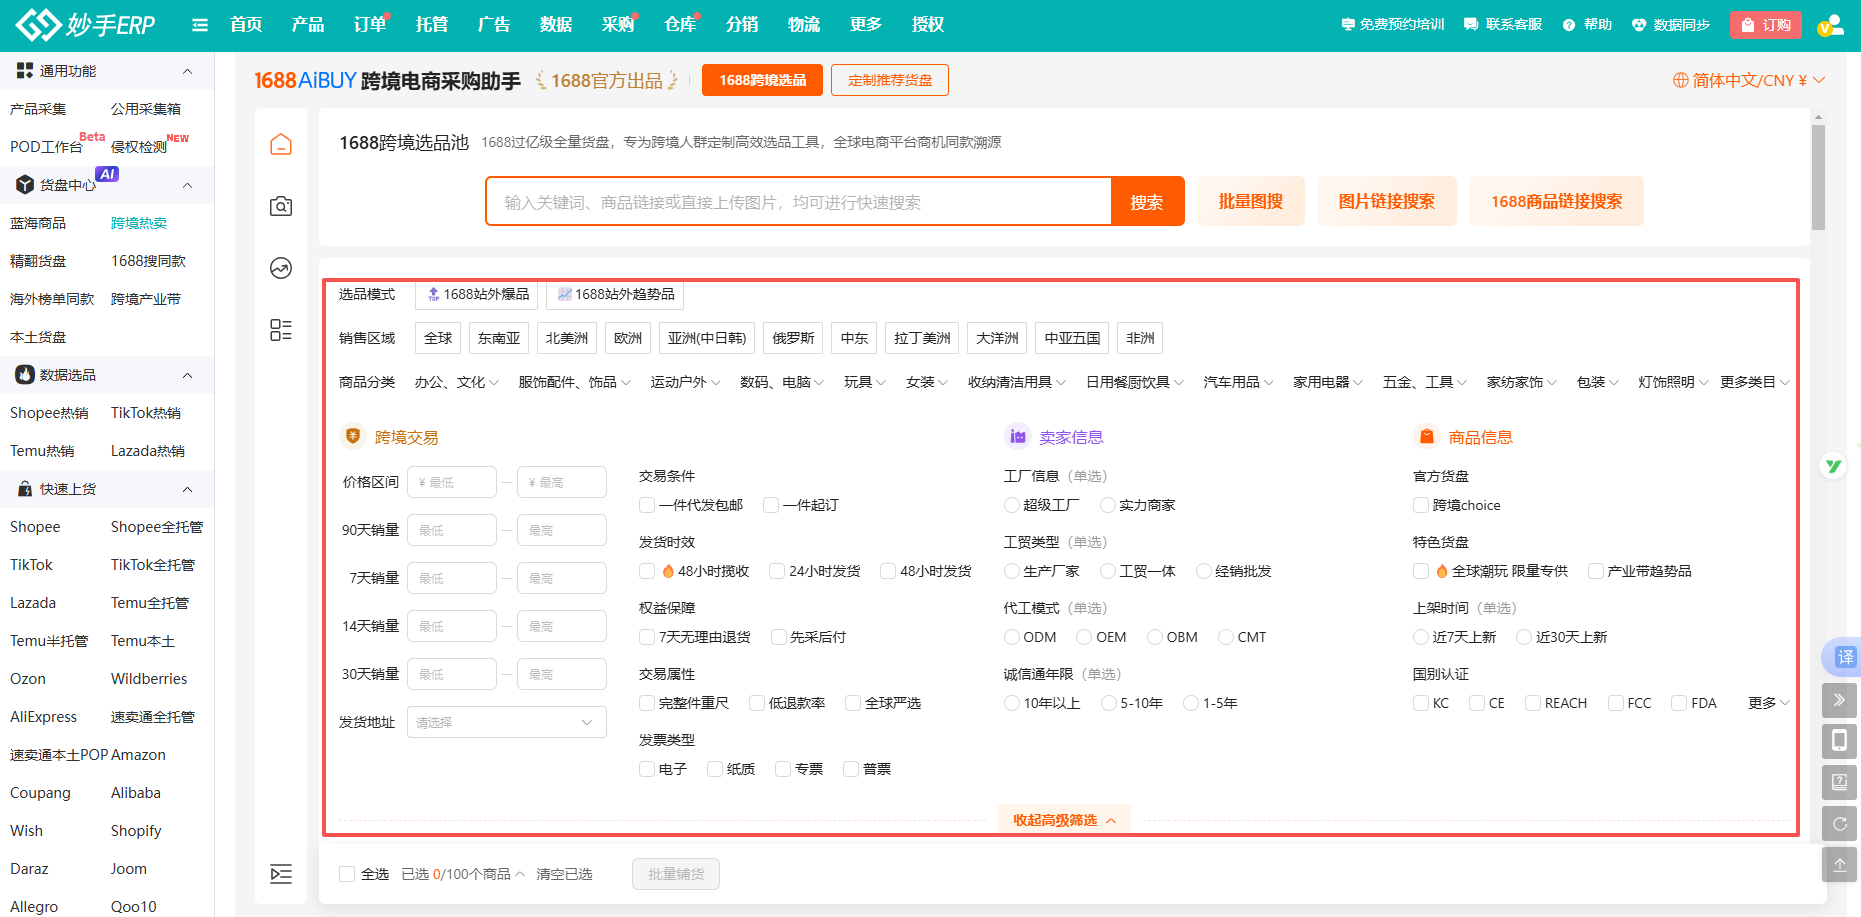
Task: Open image search in the left vertical toolbar
Action: click(281, 206)
